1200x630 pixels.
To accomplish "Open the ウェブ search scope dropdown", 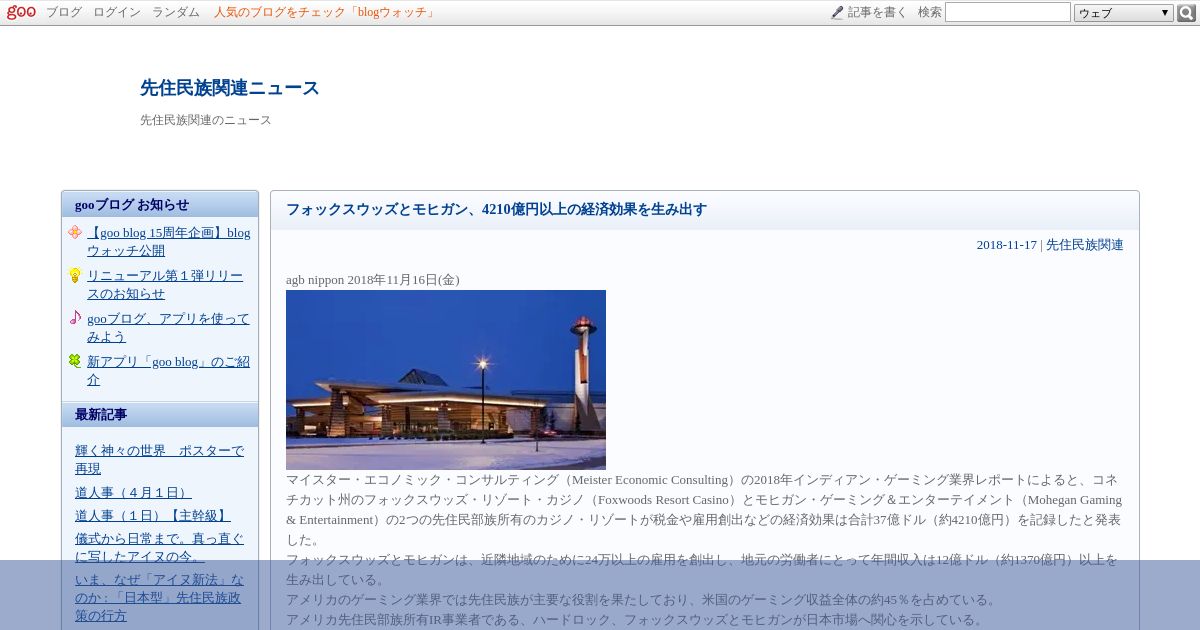I will [x=1124, y=13].
